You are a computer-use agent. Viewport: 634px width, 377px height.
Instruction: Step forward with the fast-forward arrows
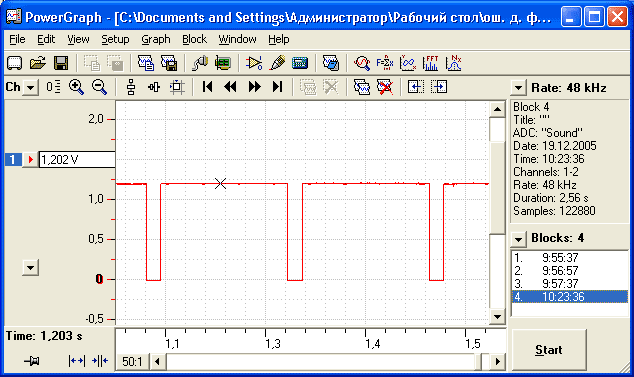(x=254, y=87)
